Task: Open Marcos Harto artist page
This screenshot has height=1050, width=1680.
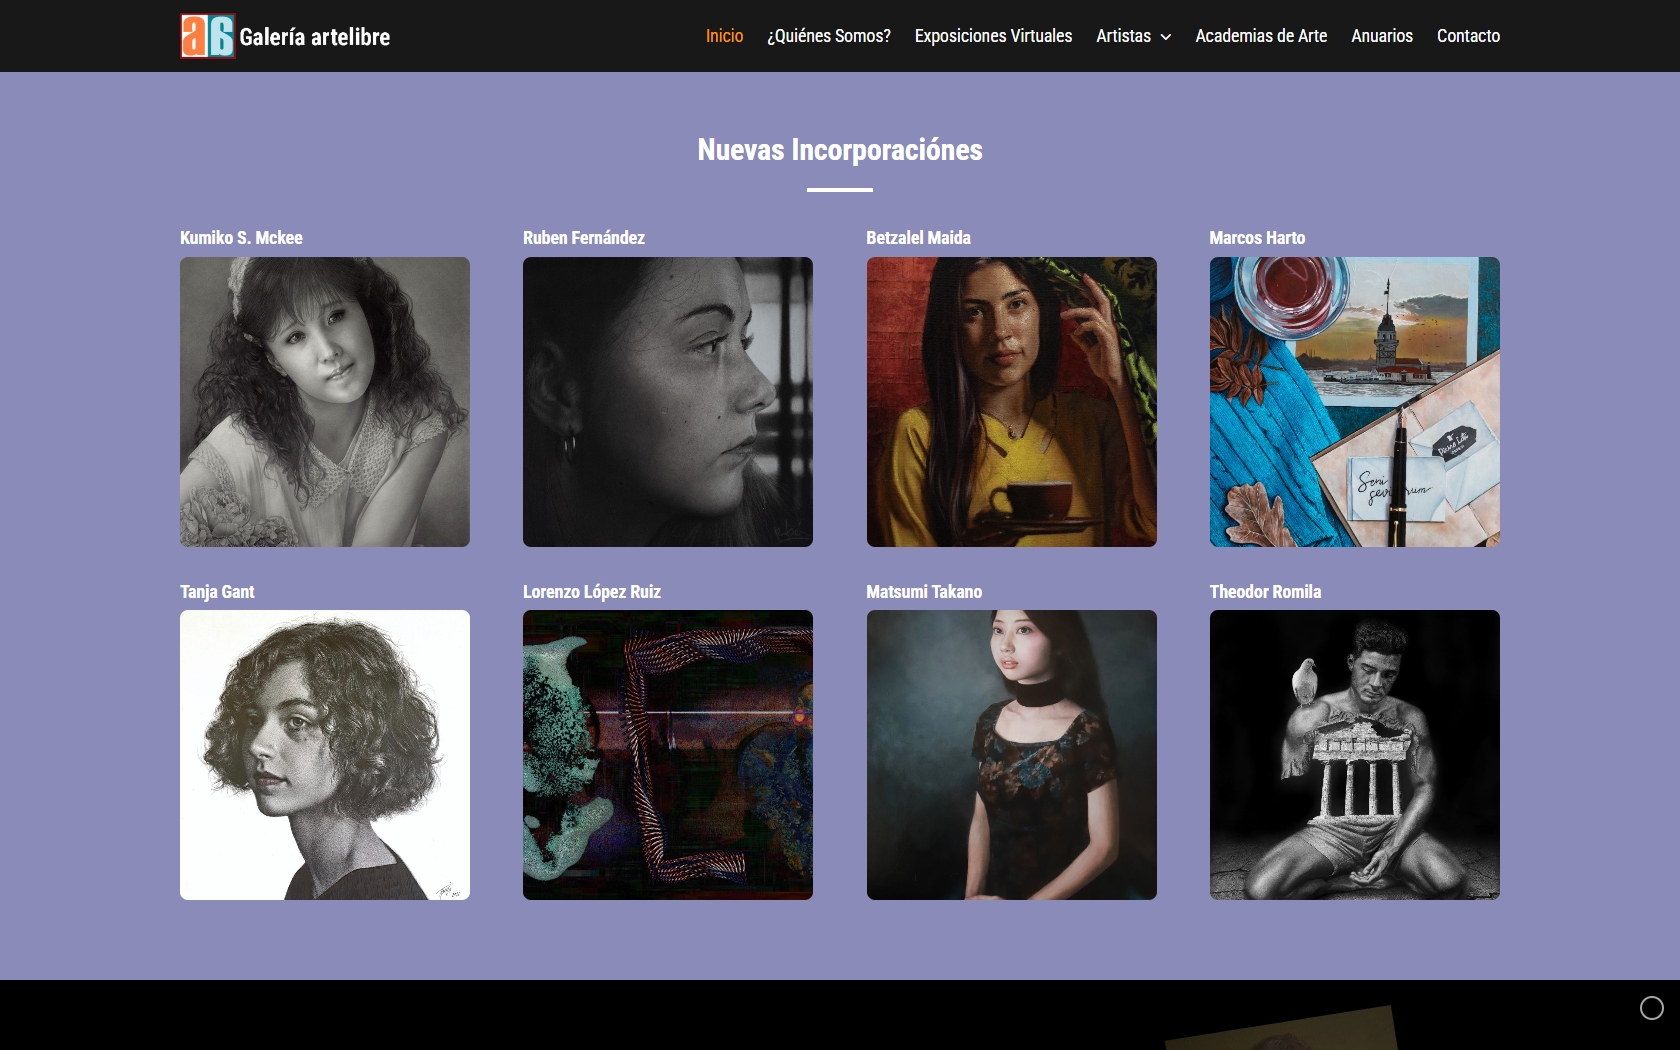Action: coord(1256,238)
